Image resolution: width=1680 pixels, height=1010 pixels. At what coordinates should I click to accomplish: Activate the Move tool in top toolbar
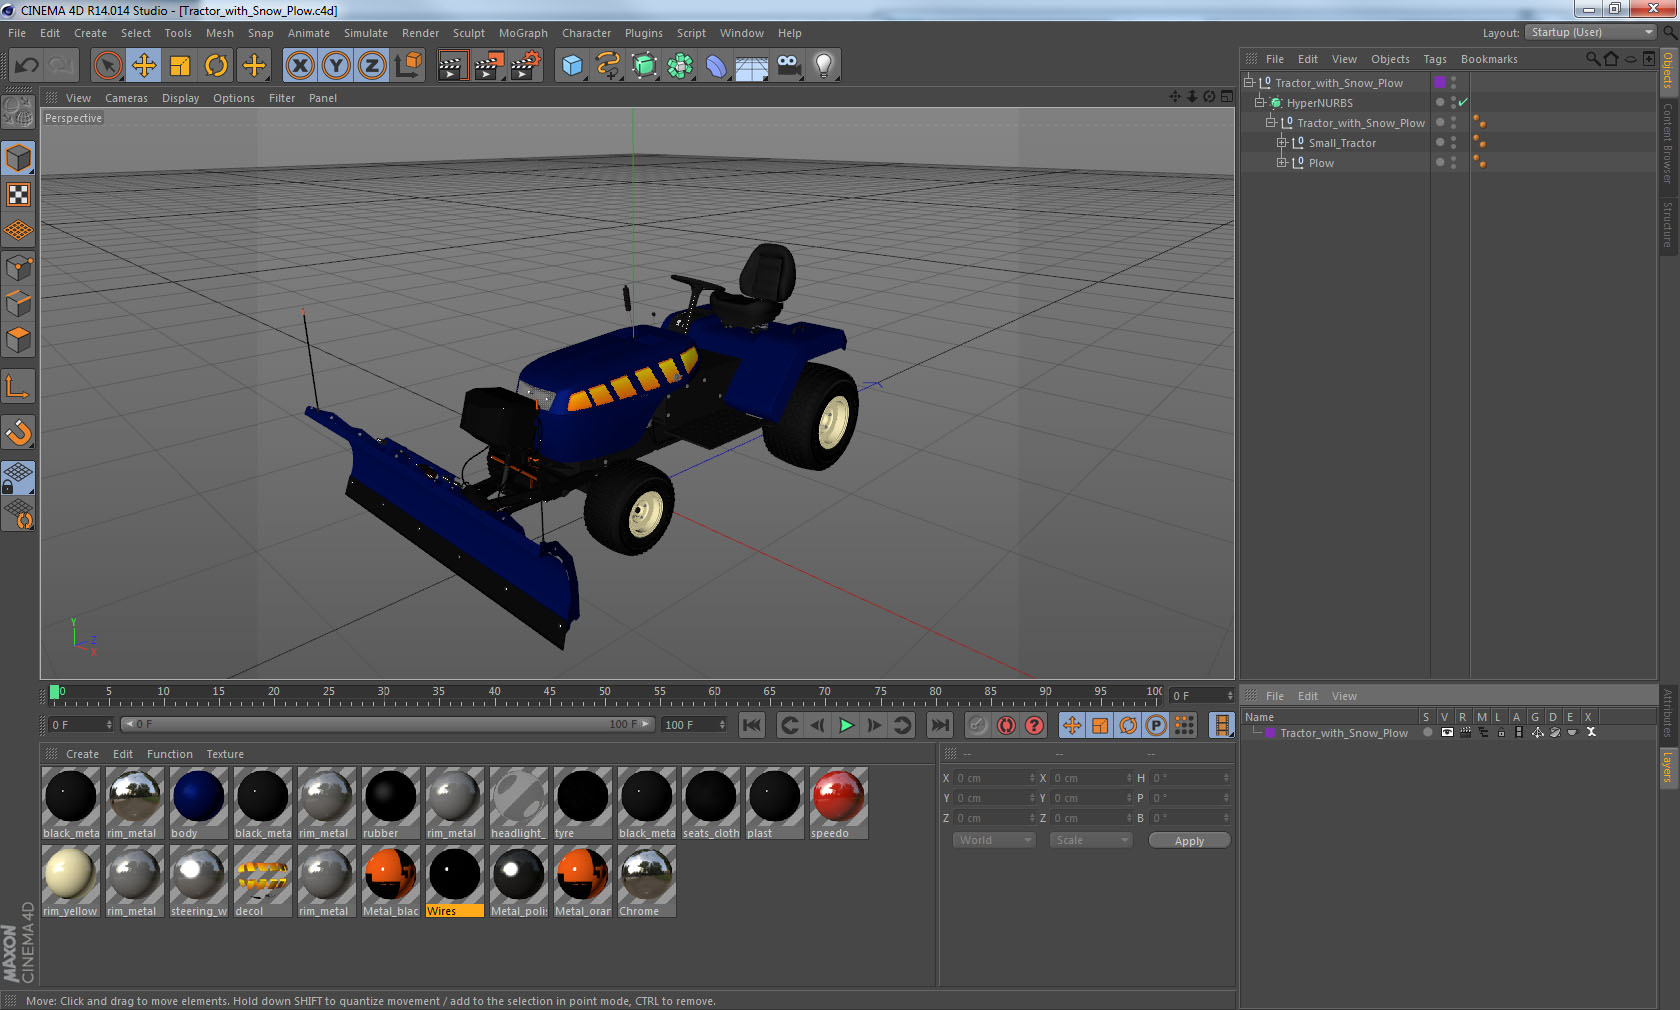coord(144,66)
